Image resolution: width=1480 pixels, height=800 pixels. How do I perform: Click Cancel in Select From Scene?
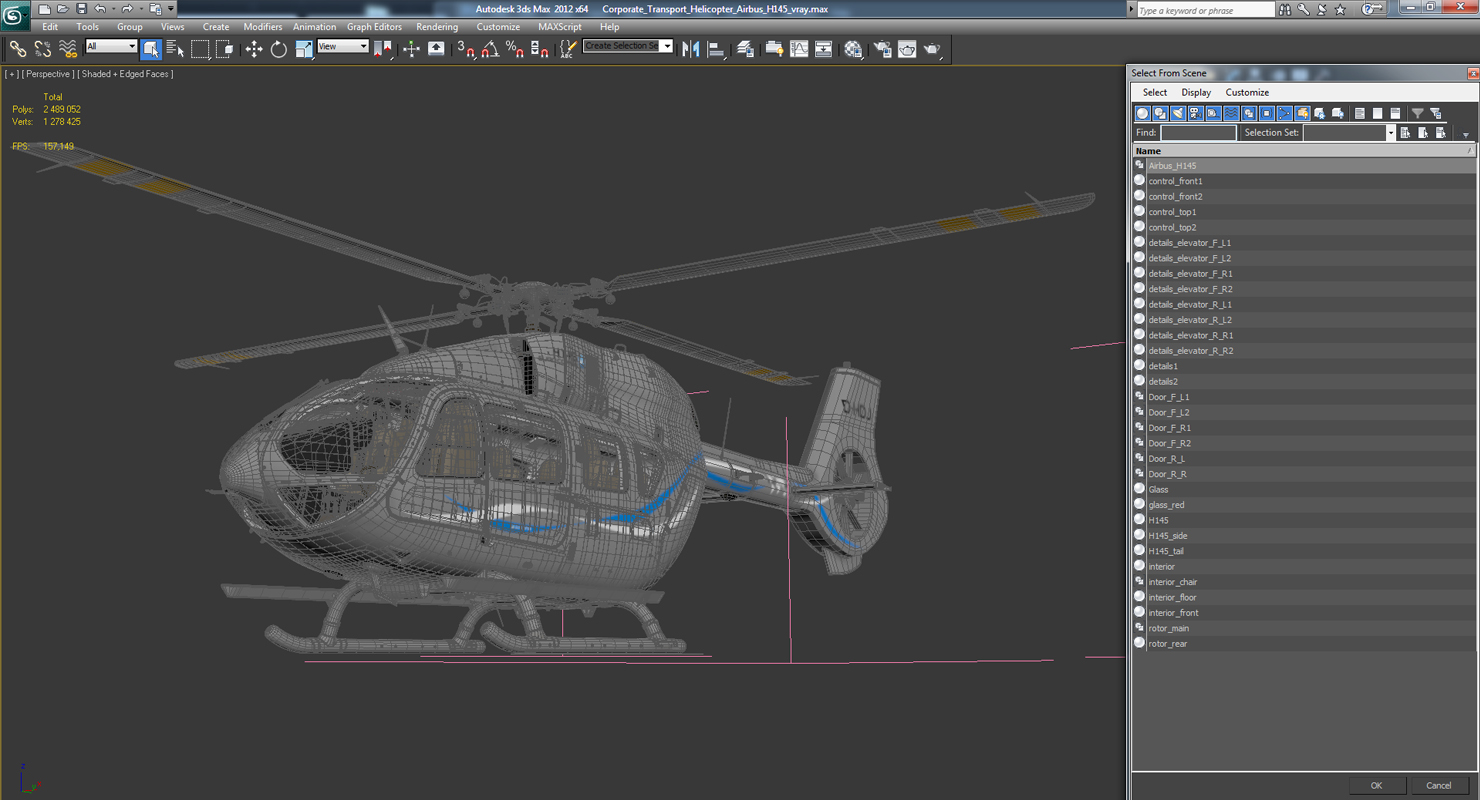coord(1438,785)
